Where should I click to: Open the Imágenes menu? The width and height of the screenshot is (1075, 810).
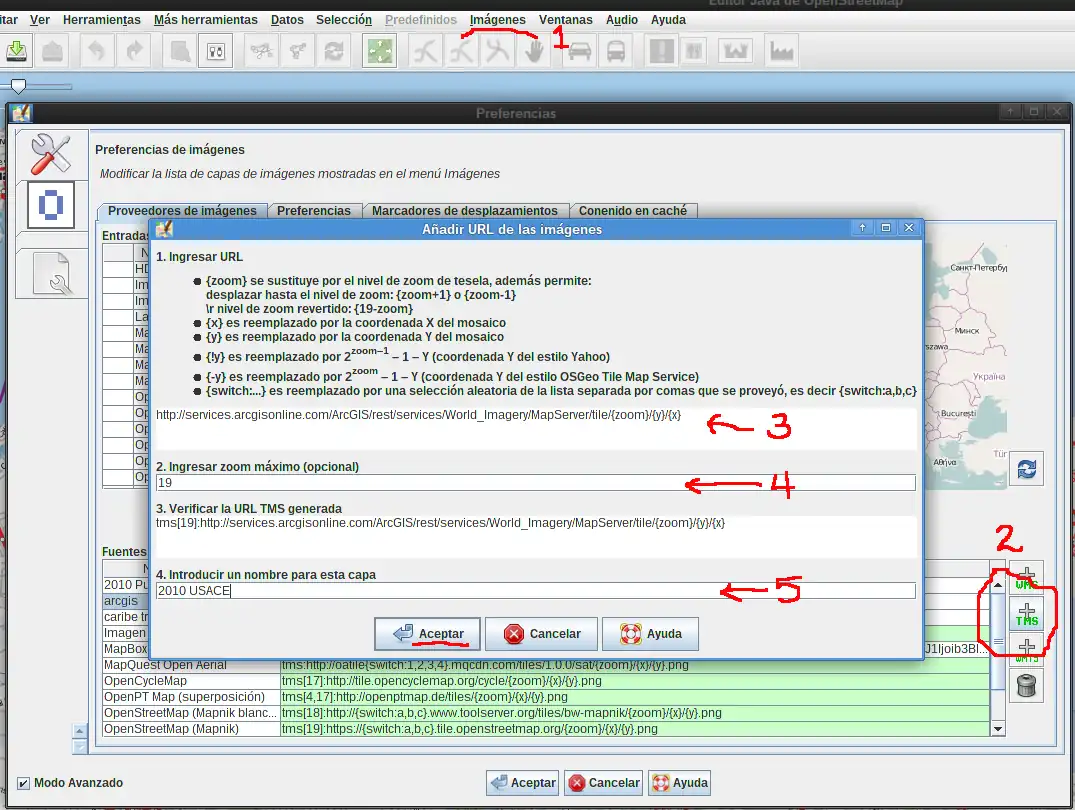(x=497, y=20)
